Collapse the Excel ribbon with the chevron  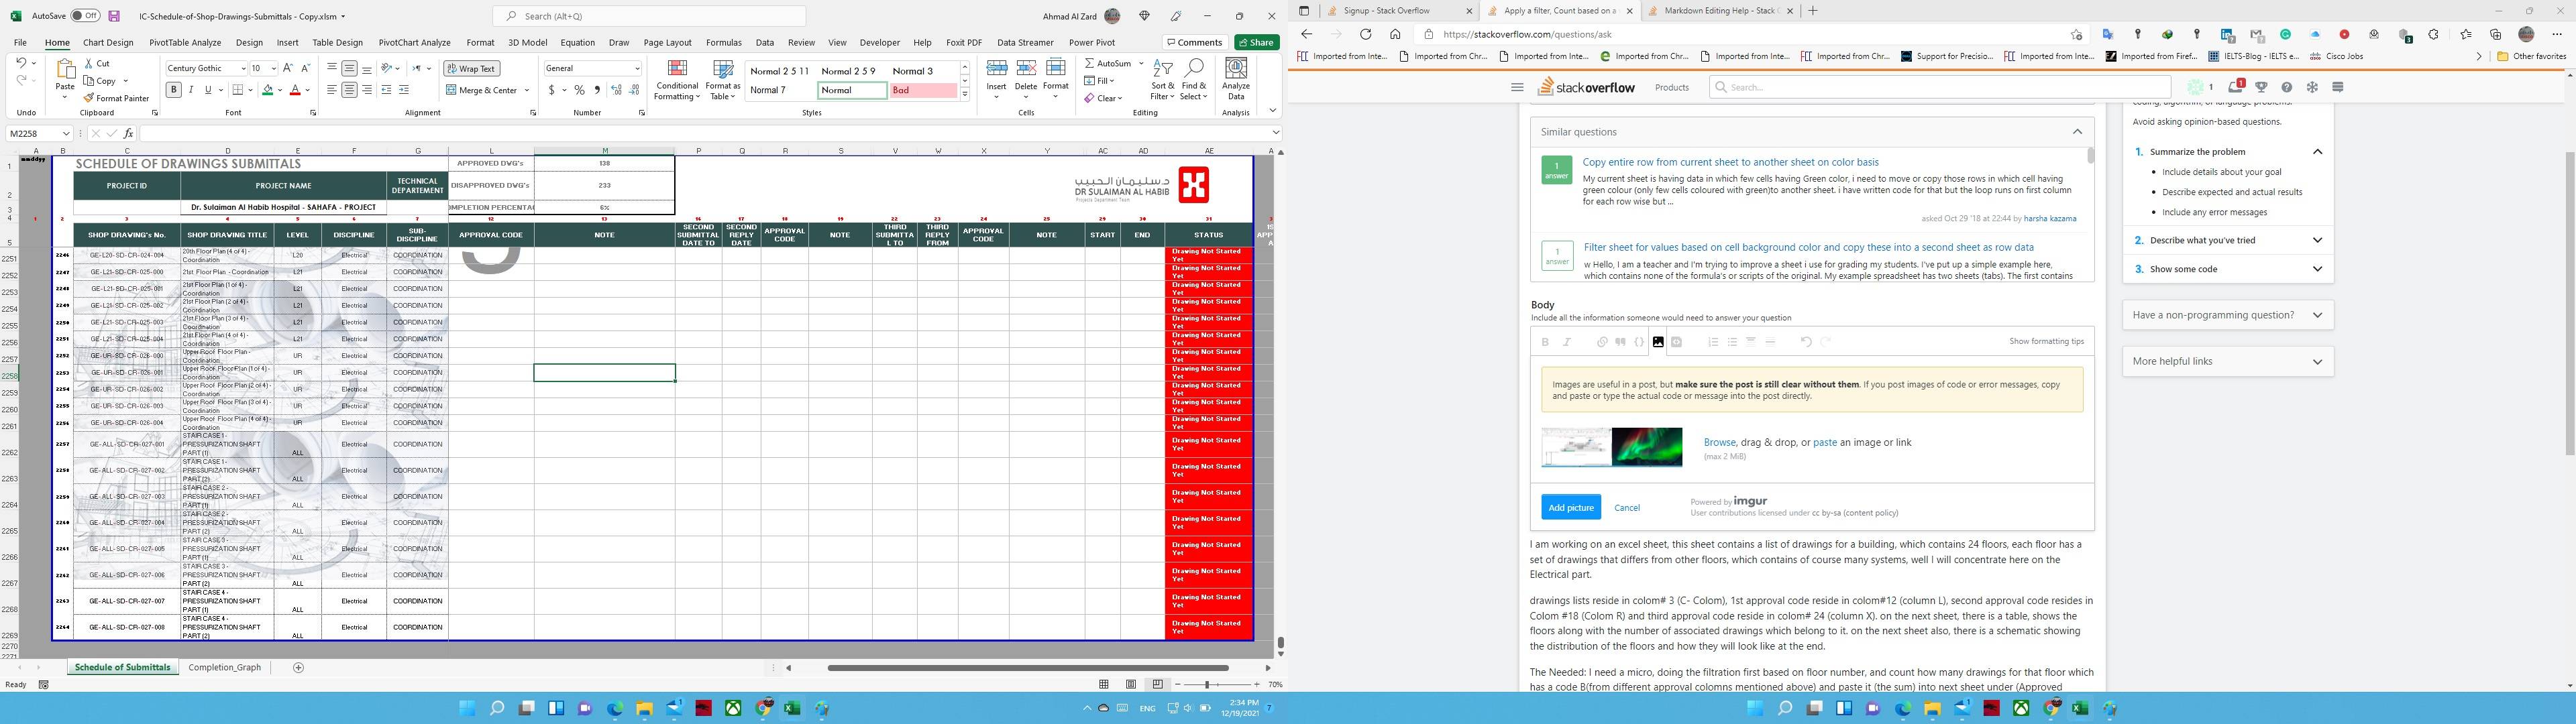click(1272, 111)
